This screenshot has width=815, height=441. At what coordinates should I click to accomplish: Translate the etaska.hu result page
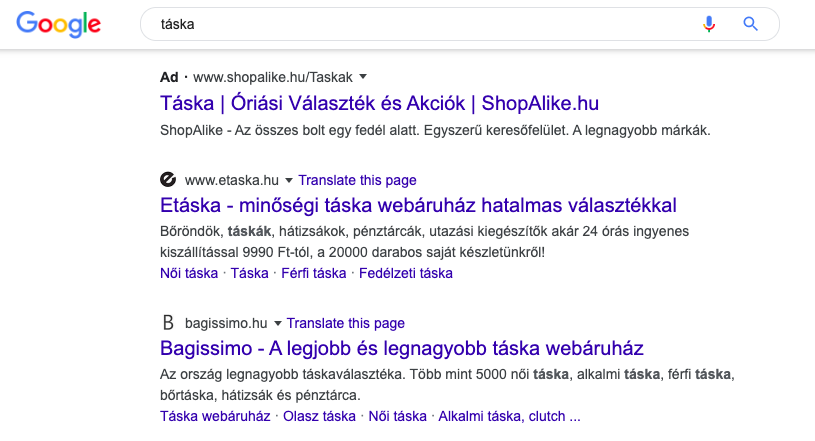pyautogui.click(x=357, y=180)
